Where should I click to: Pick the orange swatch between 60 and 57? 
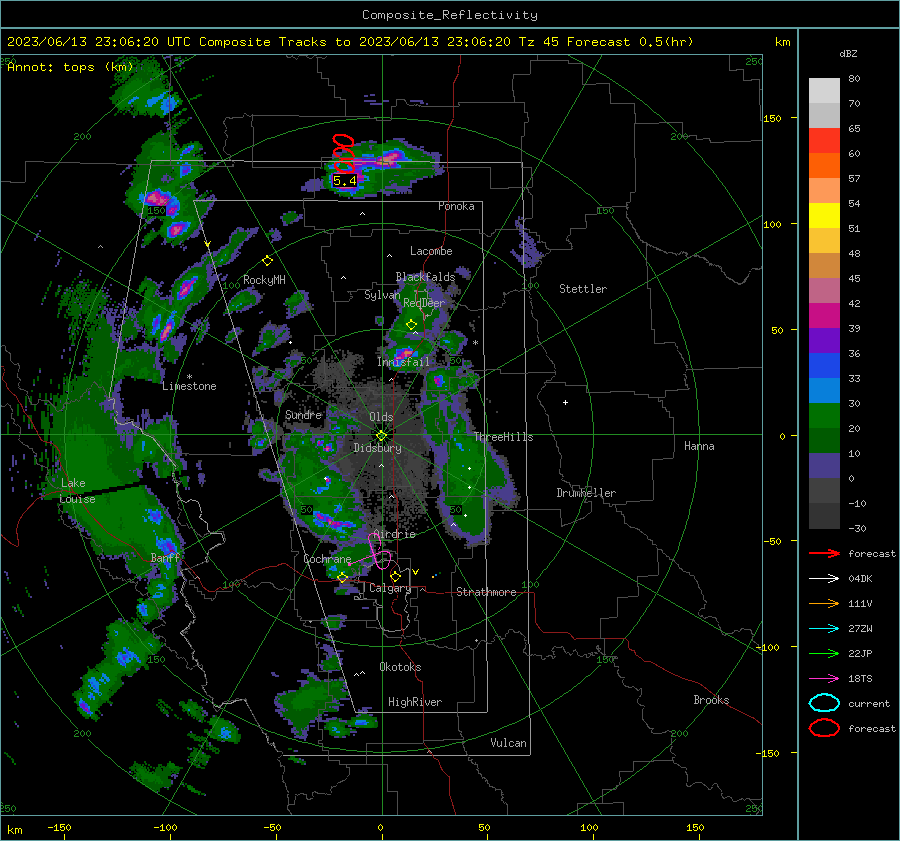click(824, 165)
